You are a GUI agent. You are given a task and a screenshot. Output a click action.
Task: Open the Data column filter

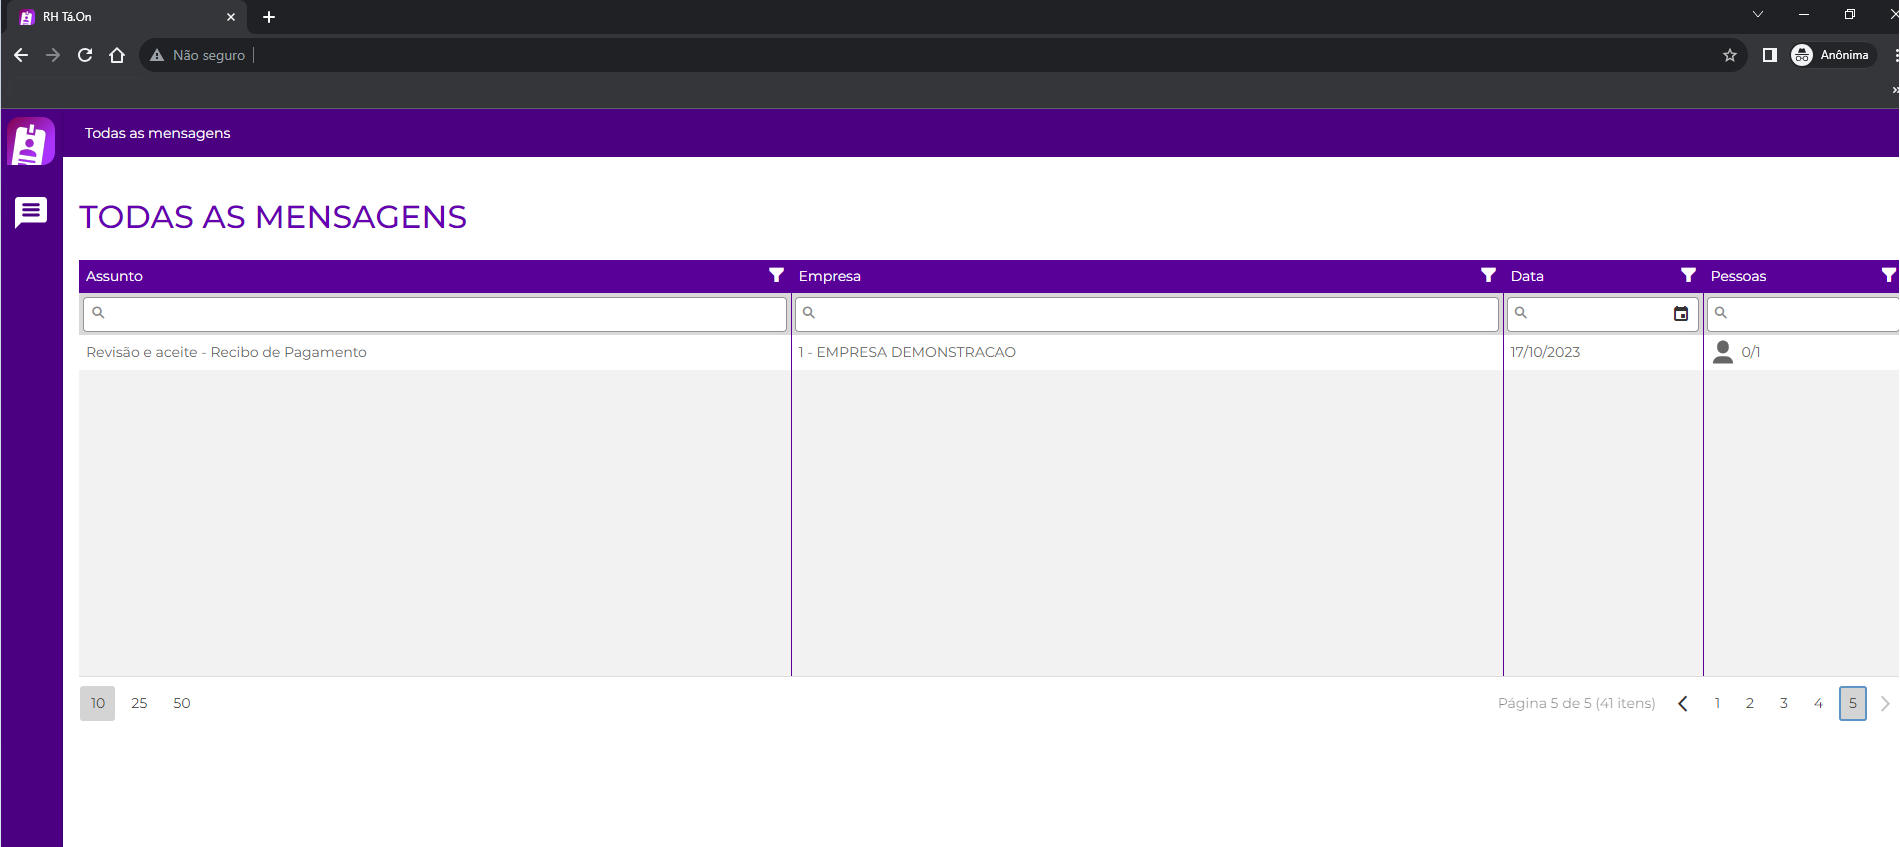click(1688, 275)
